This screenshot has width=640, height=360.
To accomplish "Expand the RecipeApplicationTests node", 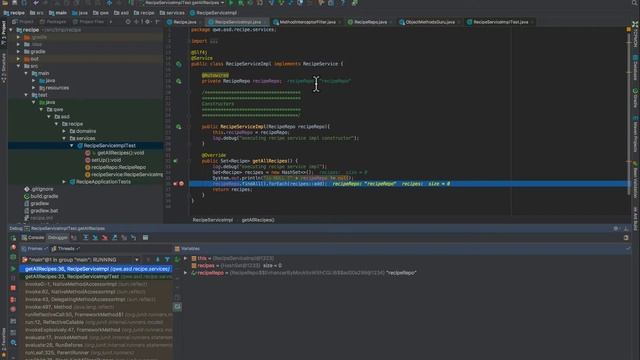I will [64, 182].
